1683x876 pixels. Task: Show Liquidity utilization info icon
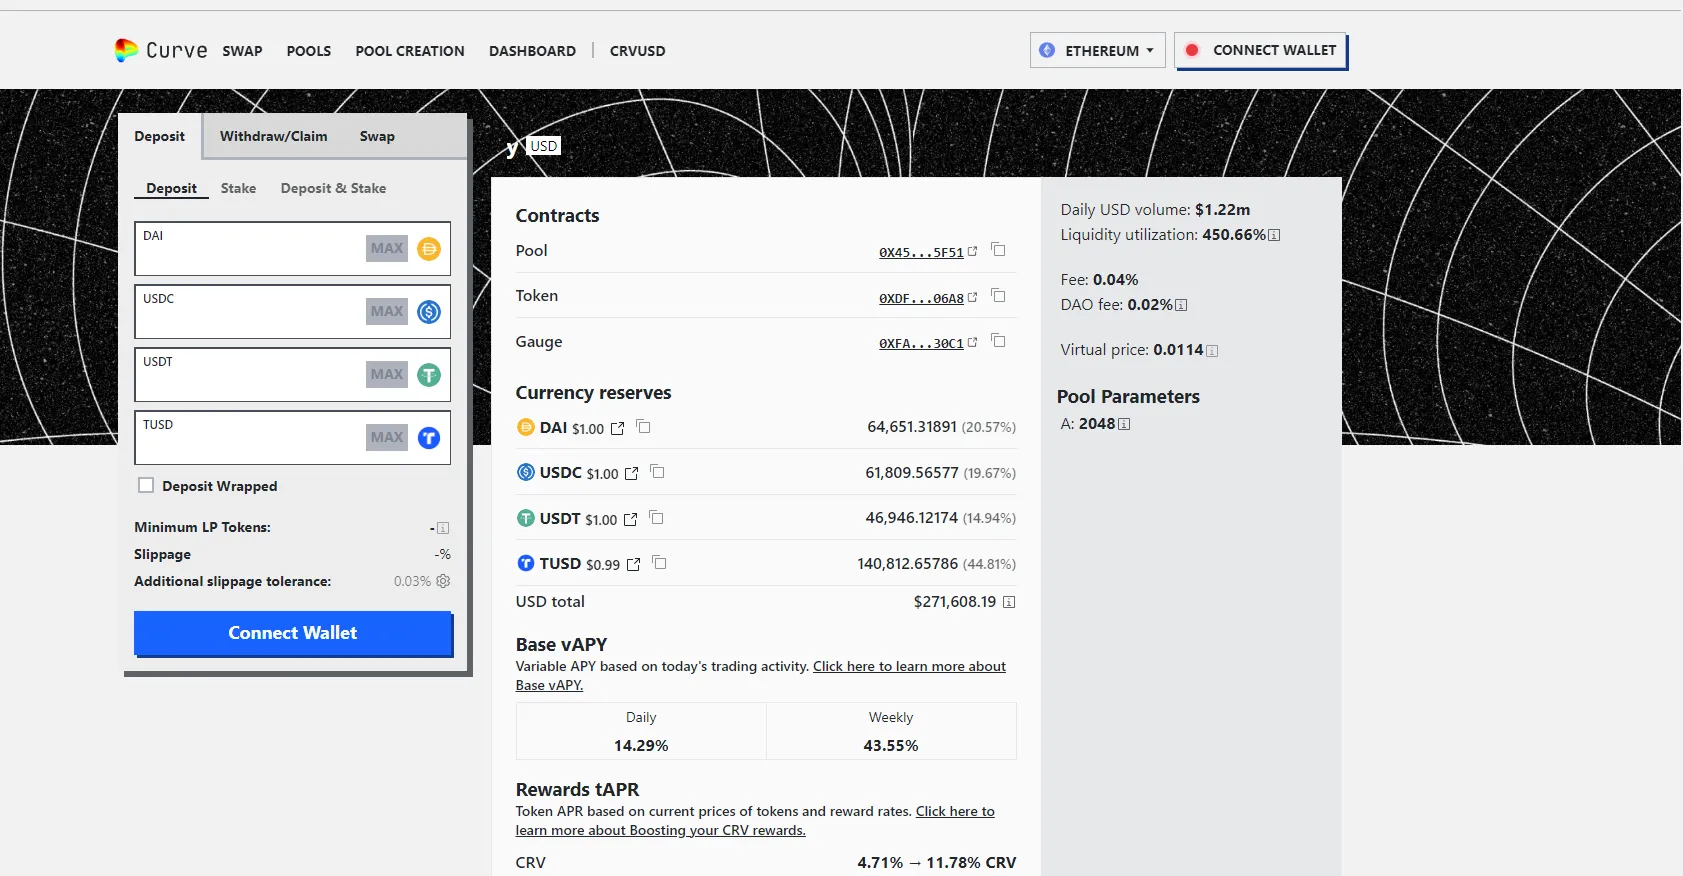pos(1274,235)
